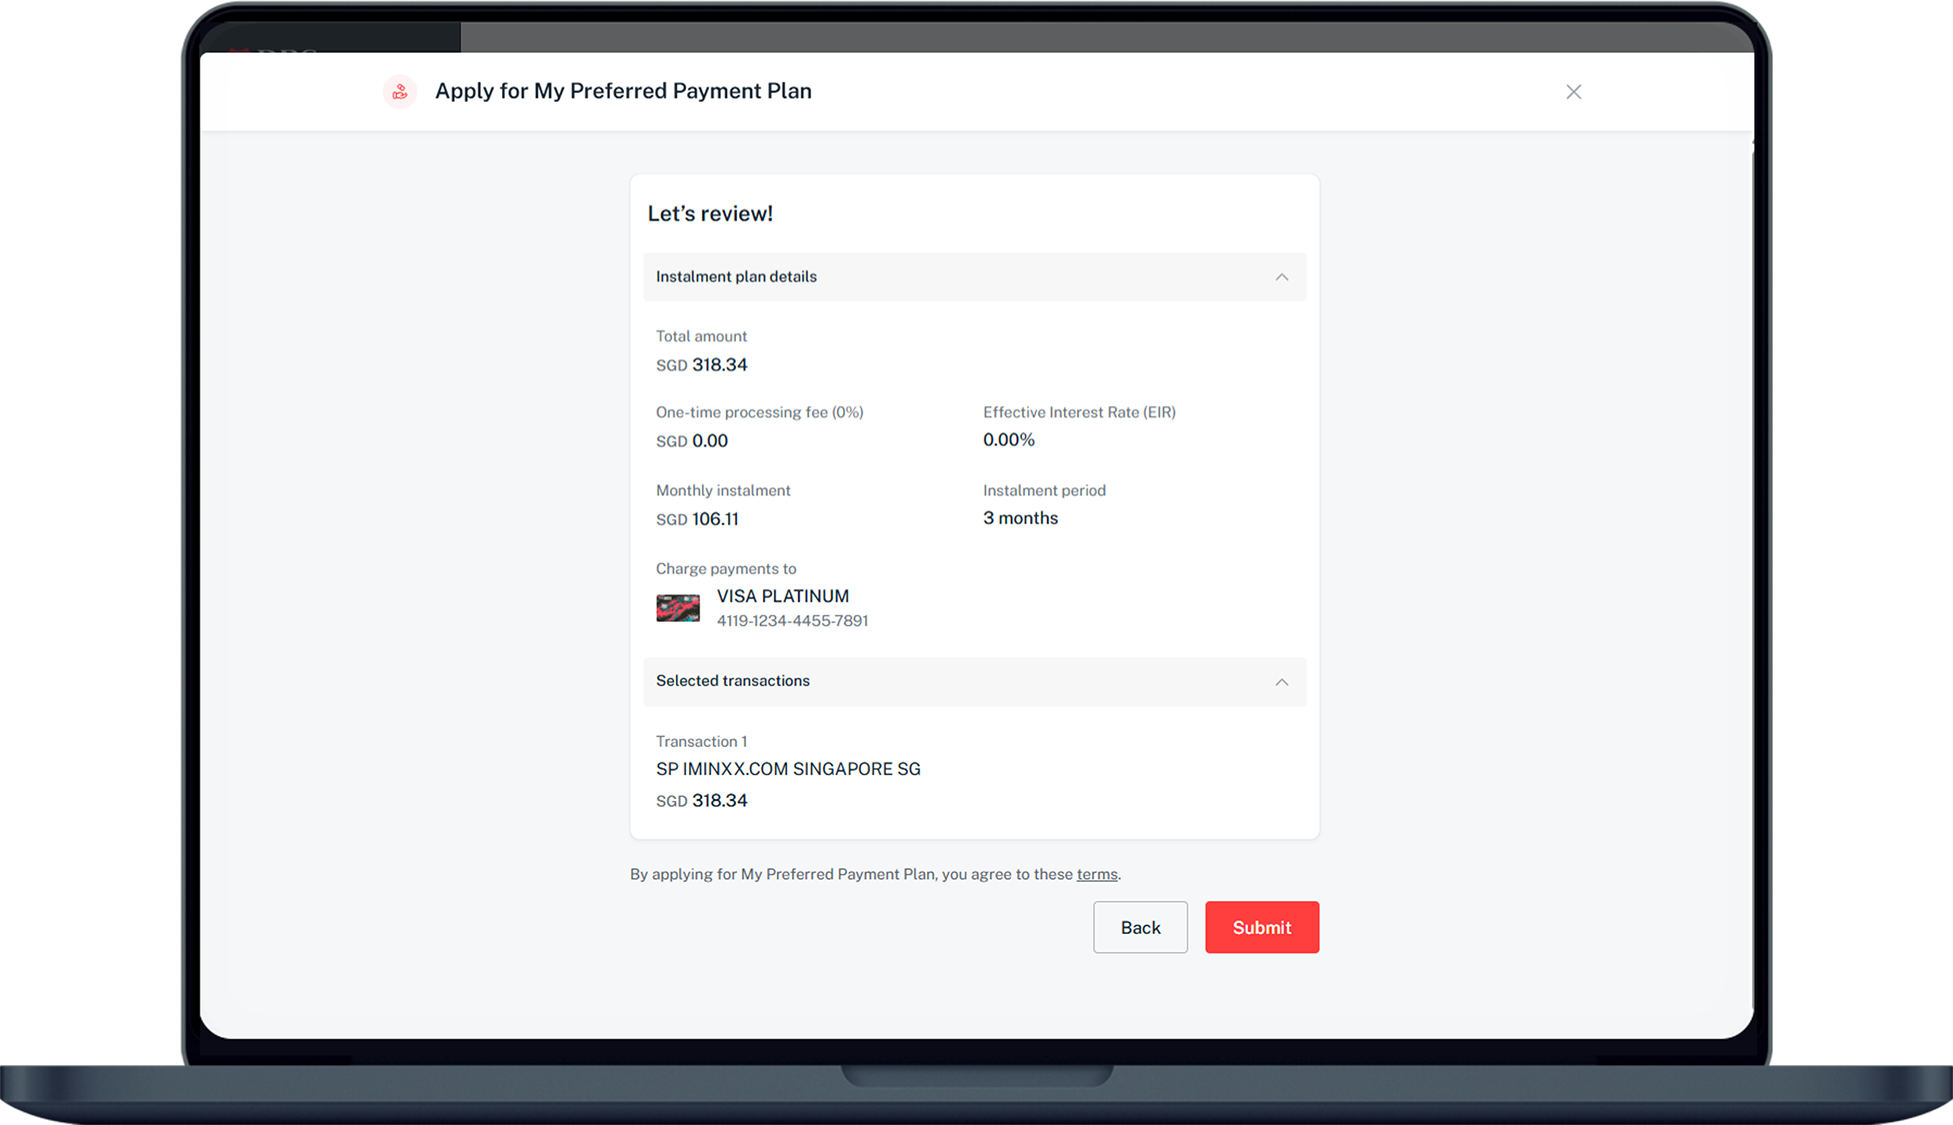Viewport: 1953px width, 1125px height.
Task: Collapse the Selected transactions chevron
Action: 1281,682
